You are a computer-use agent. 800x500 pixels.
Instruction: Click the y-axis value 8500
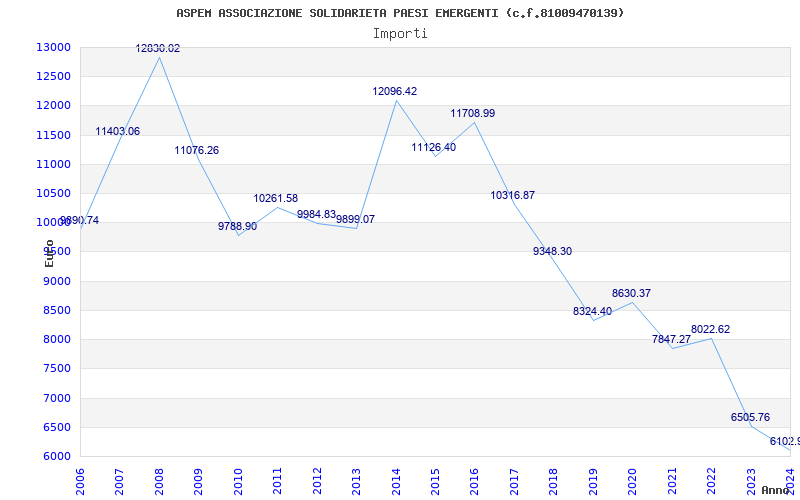[56, 310]
